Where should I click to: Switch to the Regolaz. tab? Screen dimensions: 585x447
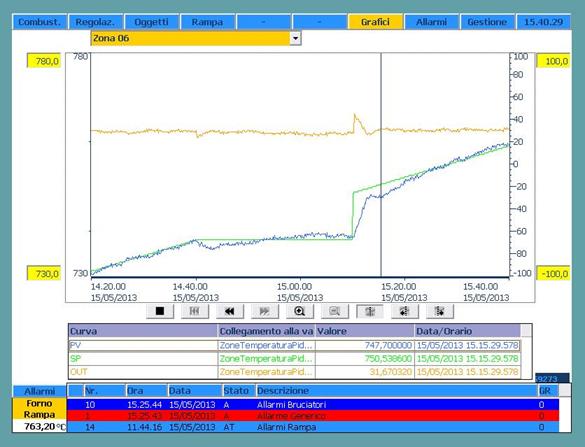coord(95,22)
